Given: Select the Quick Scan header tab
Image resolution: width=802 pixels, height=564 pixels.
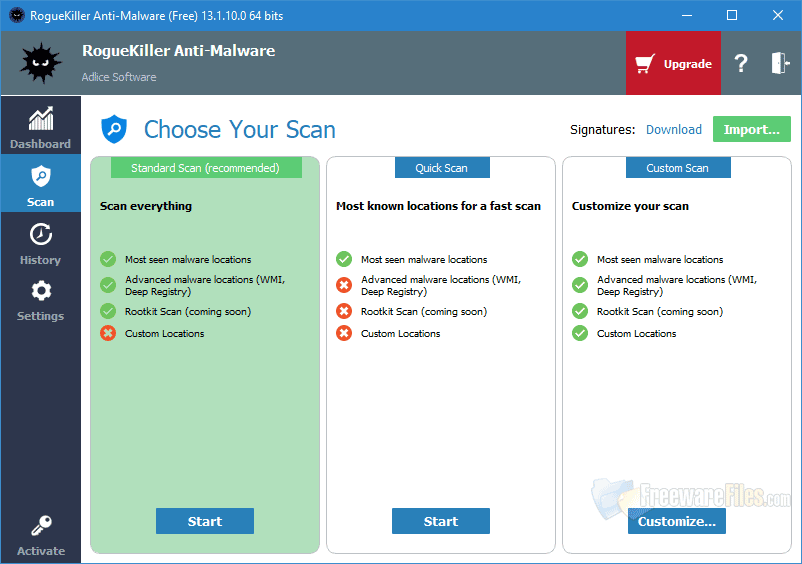Looking at the screenshot, I should [441, 168].
